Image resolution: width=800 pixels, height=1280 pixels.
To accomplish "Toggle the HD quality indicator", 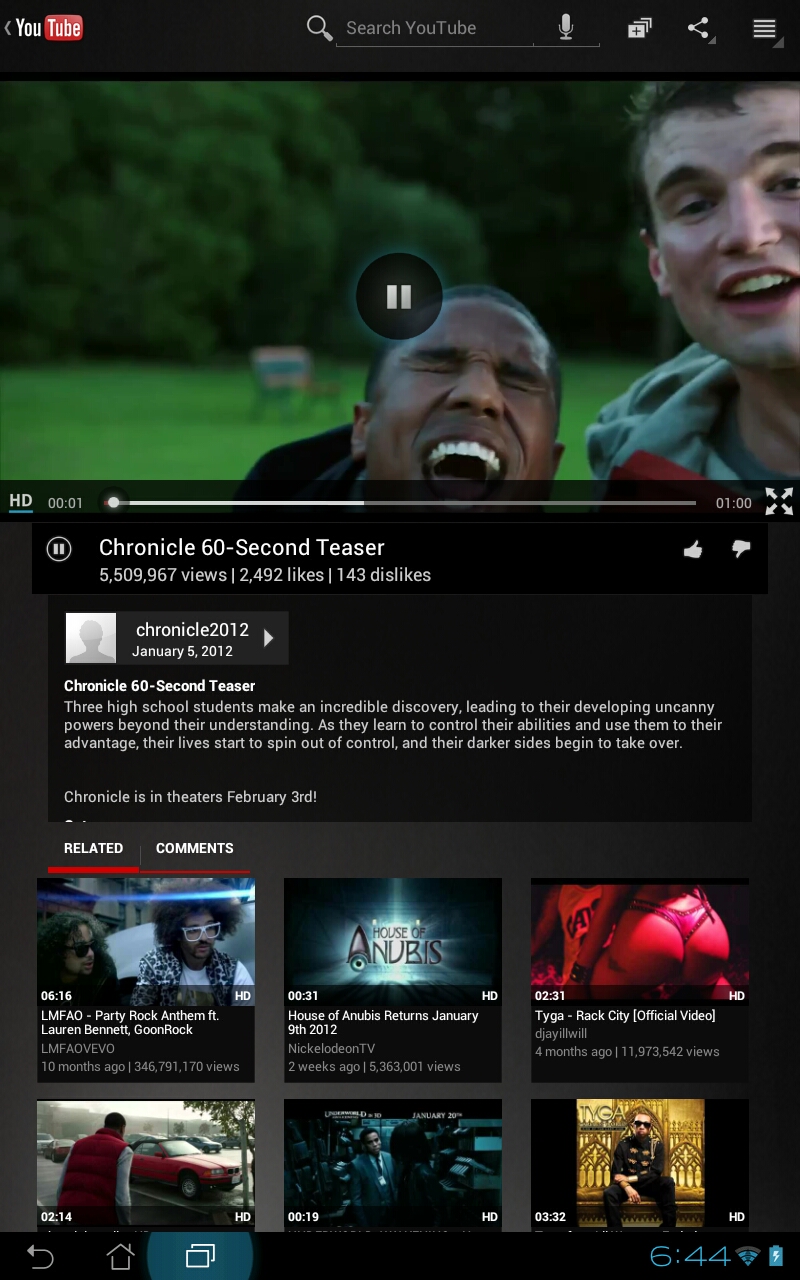I will [21, 502].
